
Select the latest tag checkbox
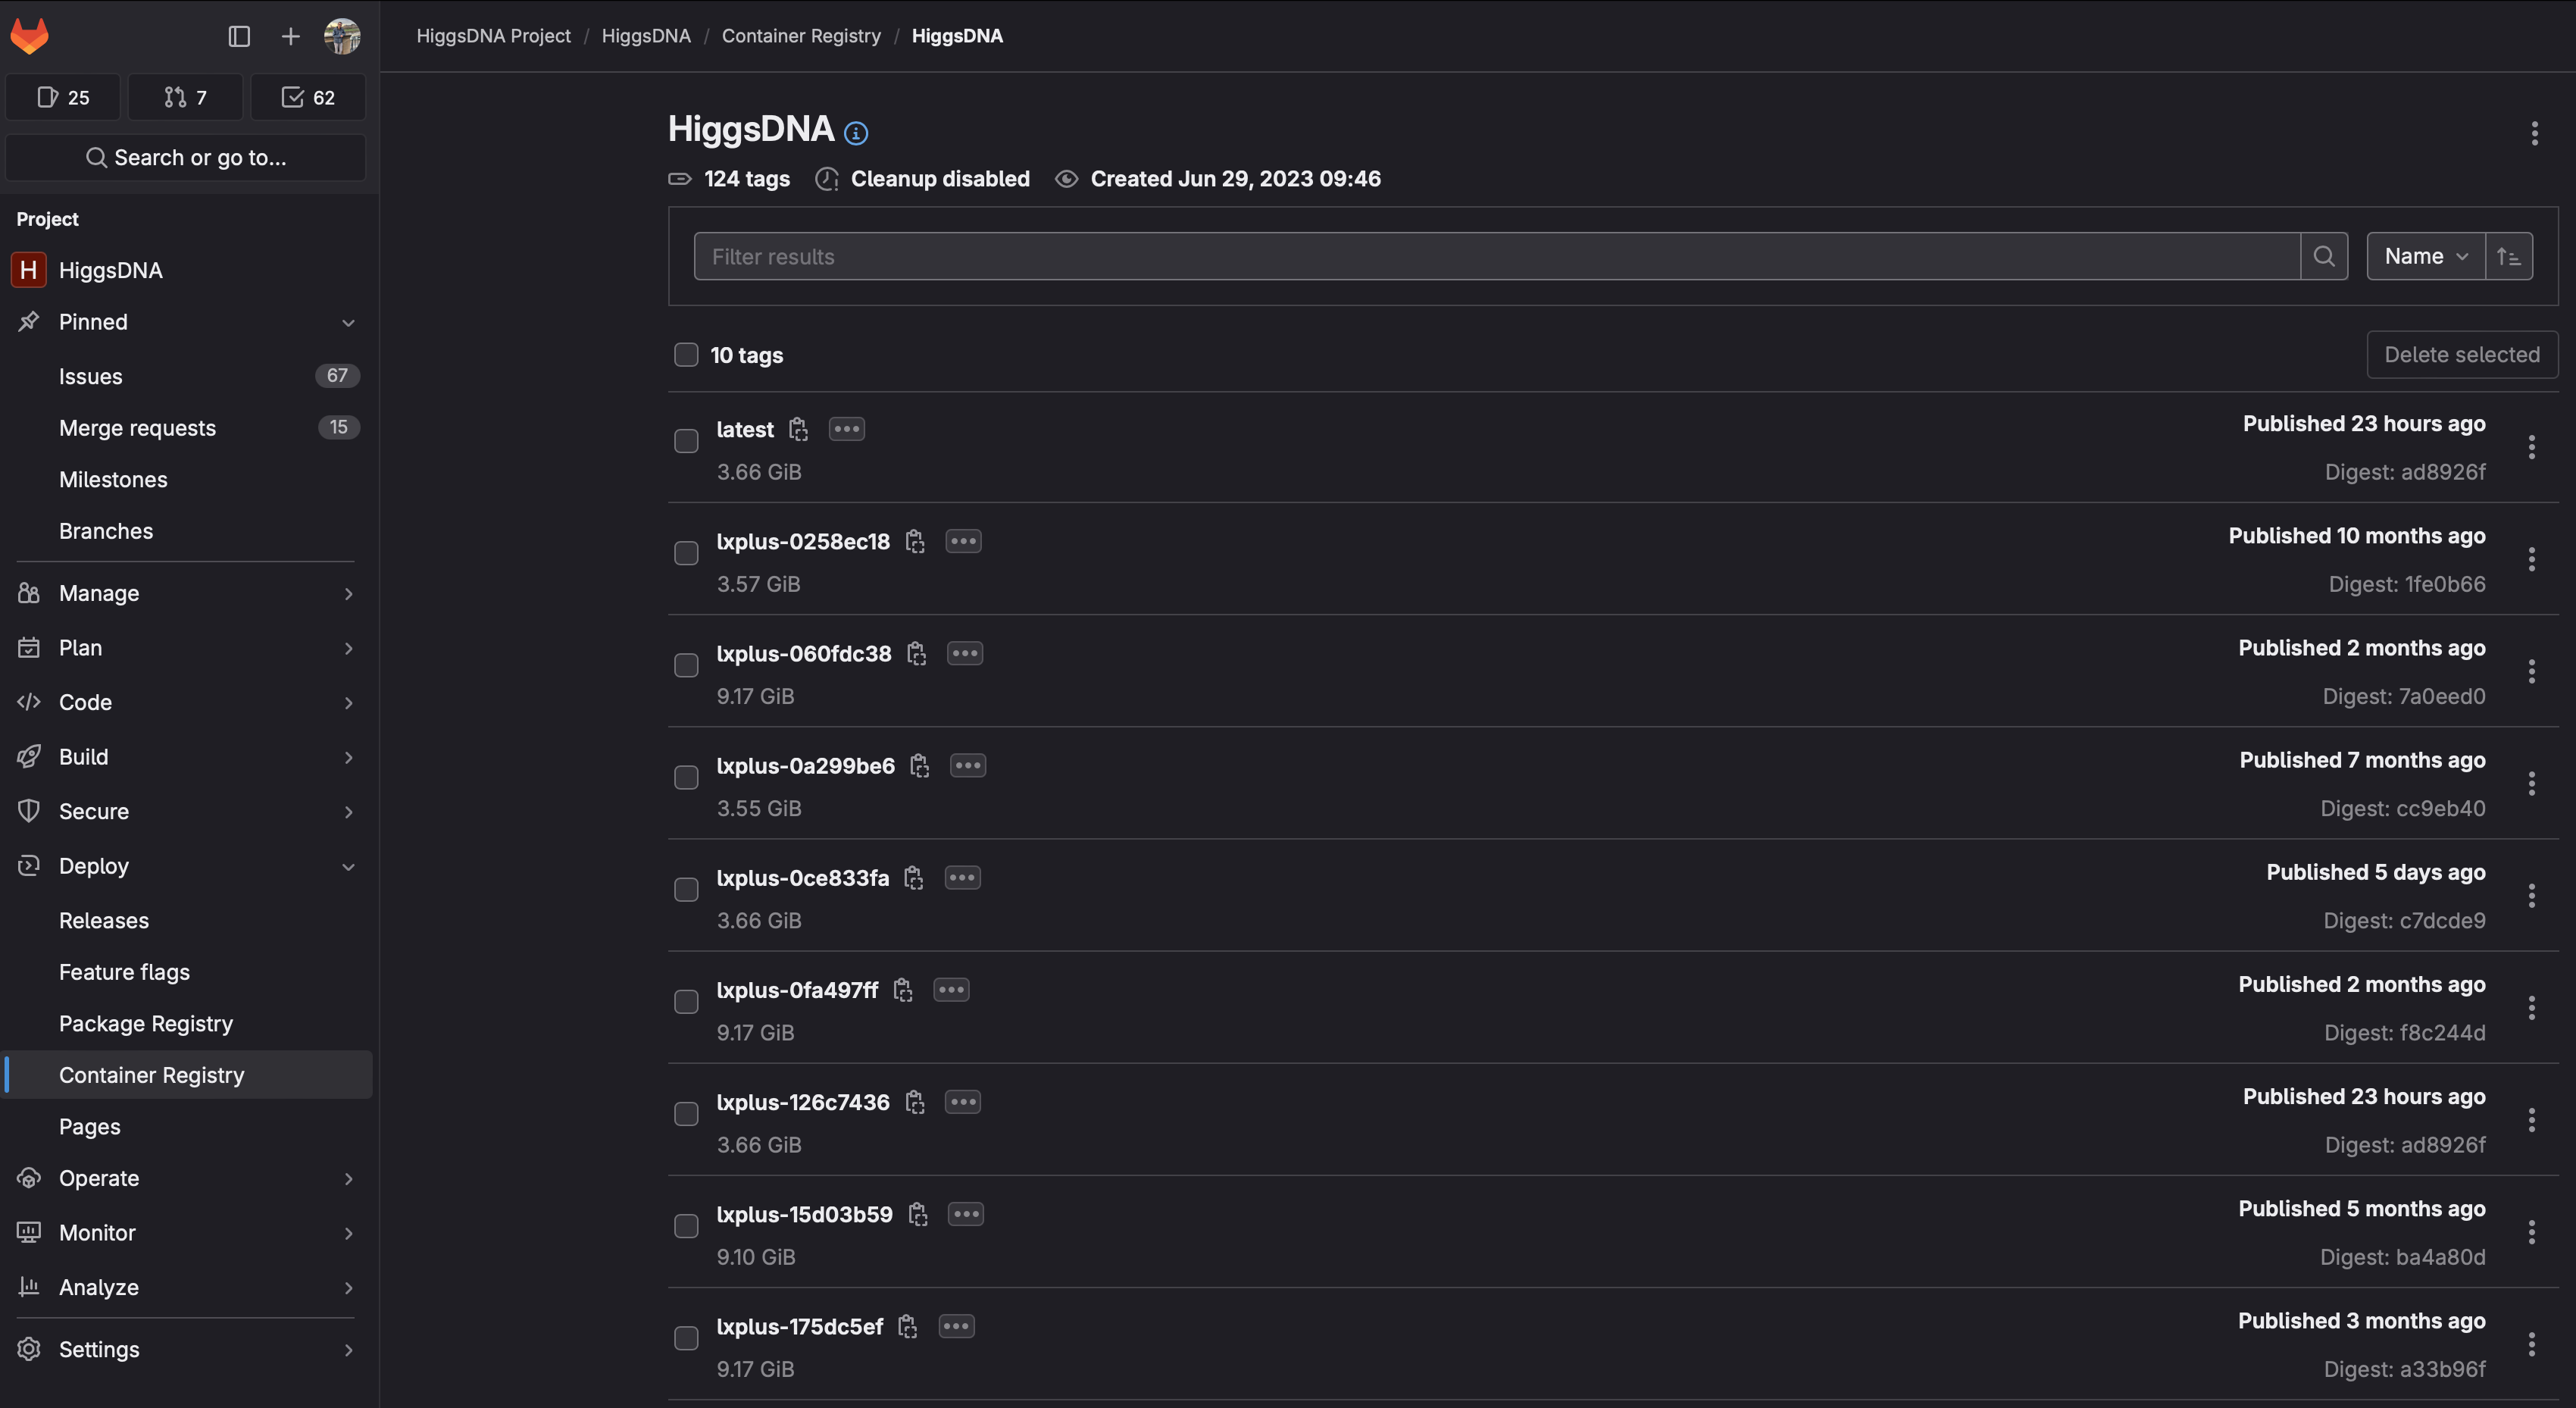[x=686, y=441]
